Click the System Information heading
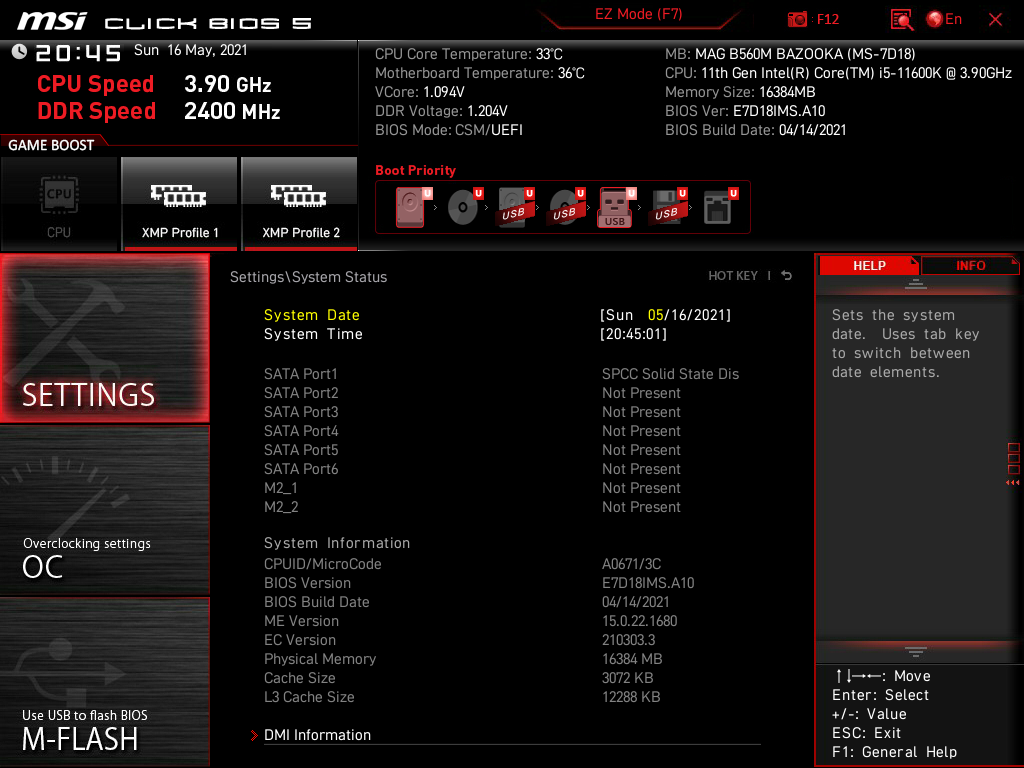 [336, 543]
